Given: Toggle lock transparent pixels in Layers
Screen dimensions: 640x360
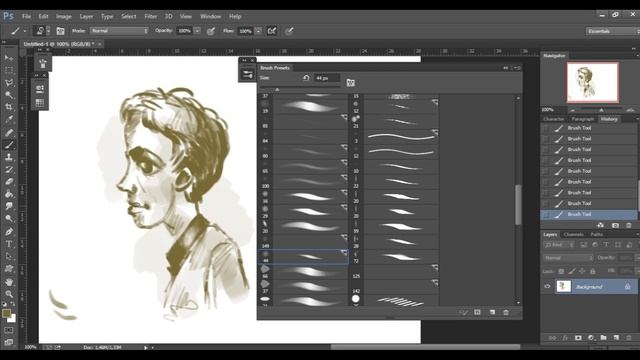Looking at the screenshot, I should point(561,271).
